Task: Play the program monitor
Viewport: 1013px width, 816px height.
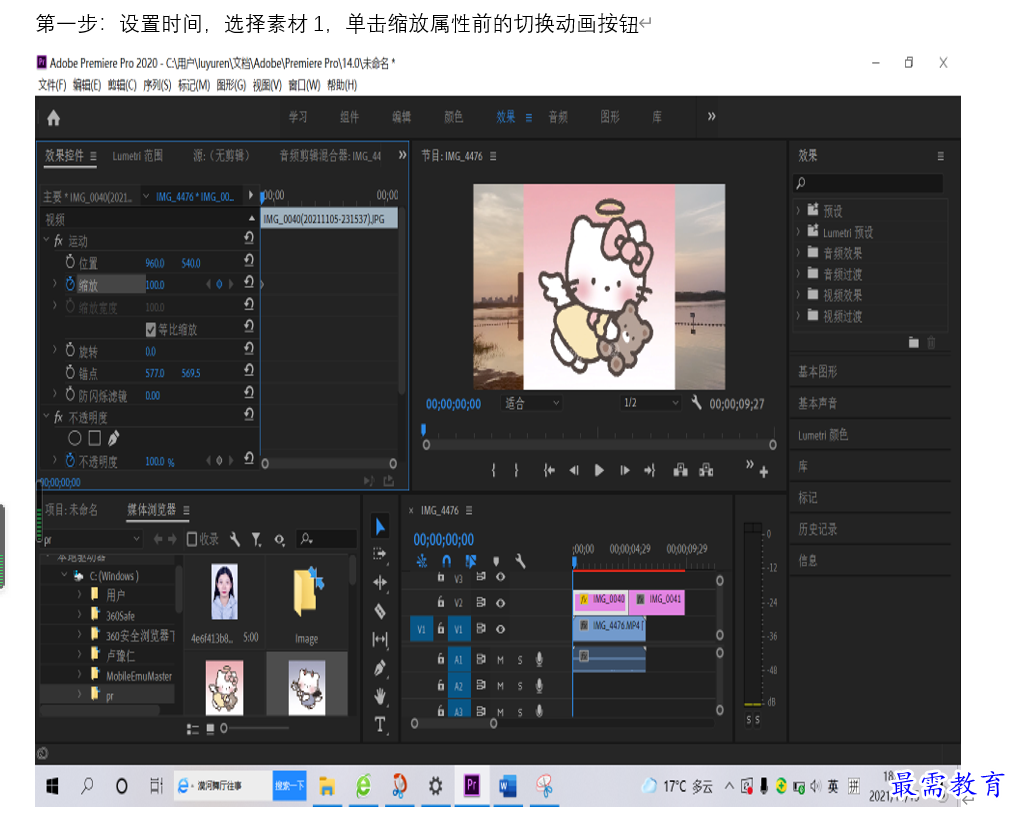Action: pos(599,470)
